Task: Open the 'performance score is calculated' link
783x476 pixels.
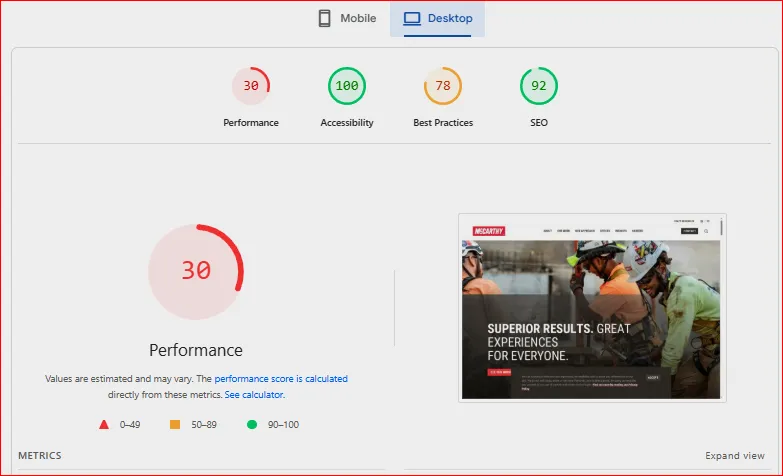Action: [x=281, y=379]
